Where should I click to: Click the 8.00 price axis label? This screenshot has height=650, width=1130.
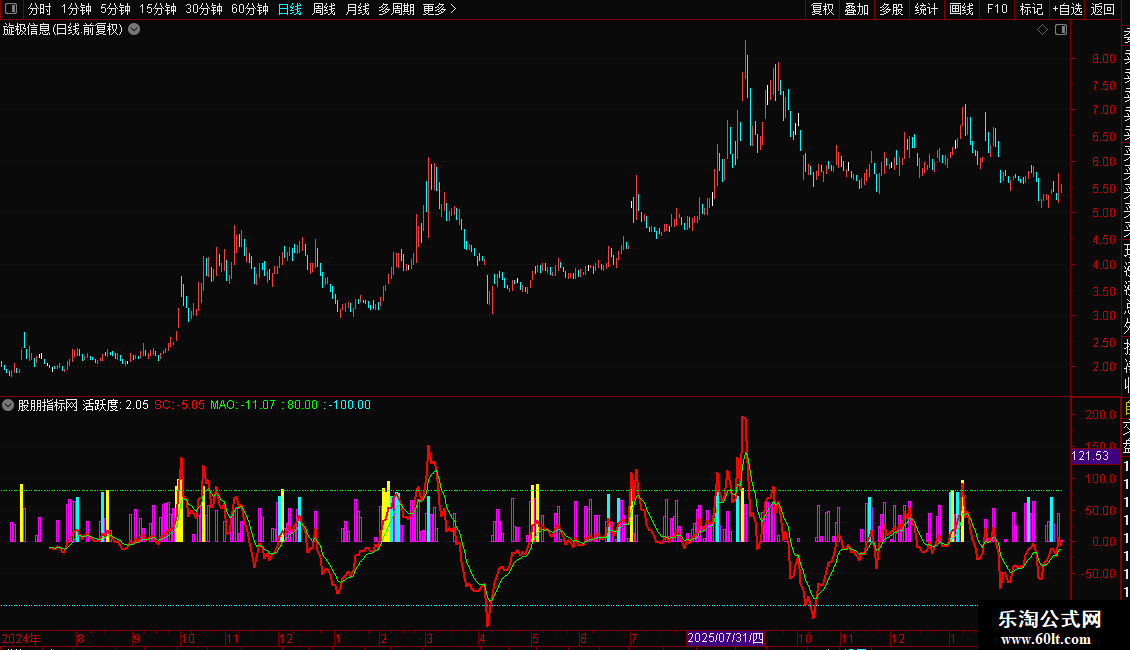[1104, 59]
